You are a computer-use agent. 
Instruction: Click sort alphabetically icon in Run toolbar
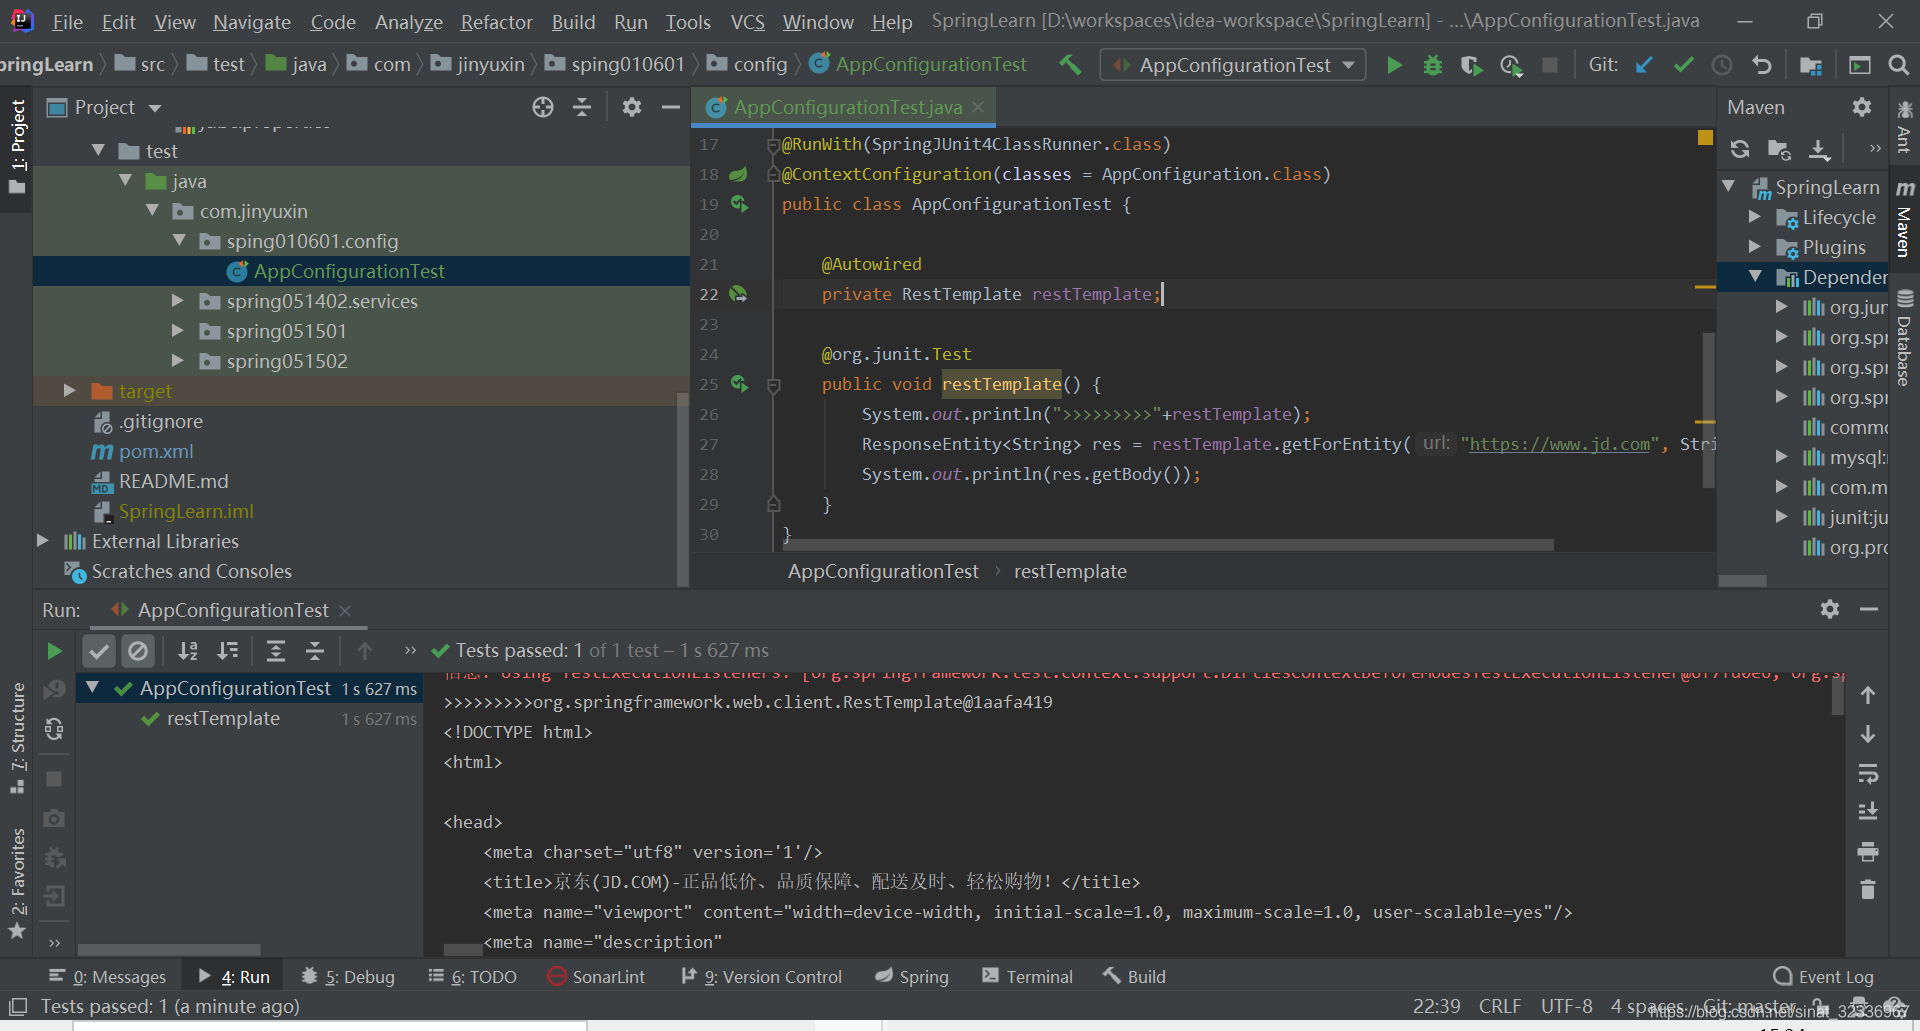tap(188, 651)
